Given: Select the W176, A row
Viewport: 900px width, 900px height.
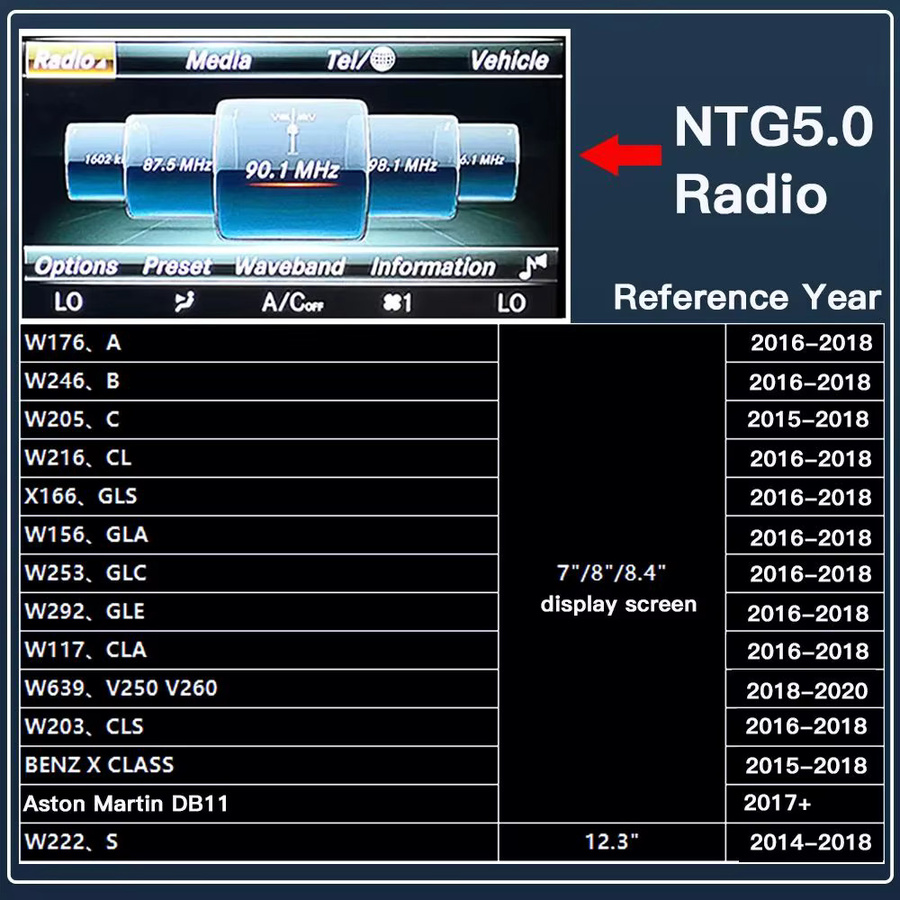Looking at the screenshot, I should click(x=259, y=343).
